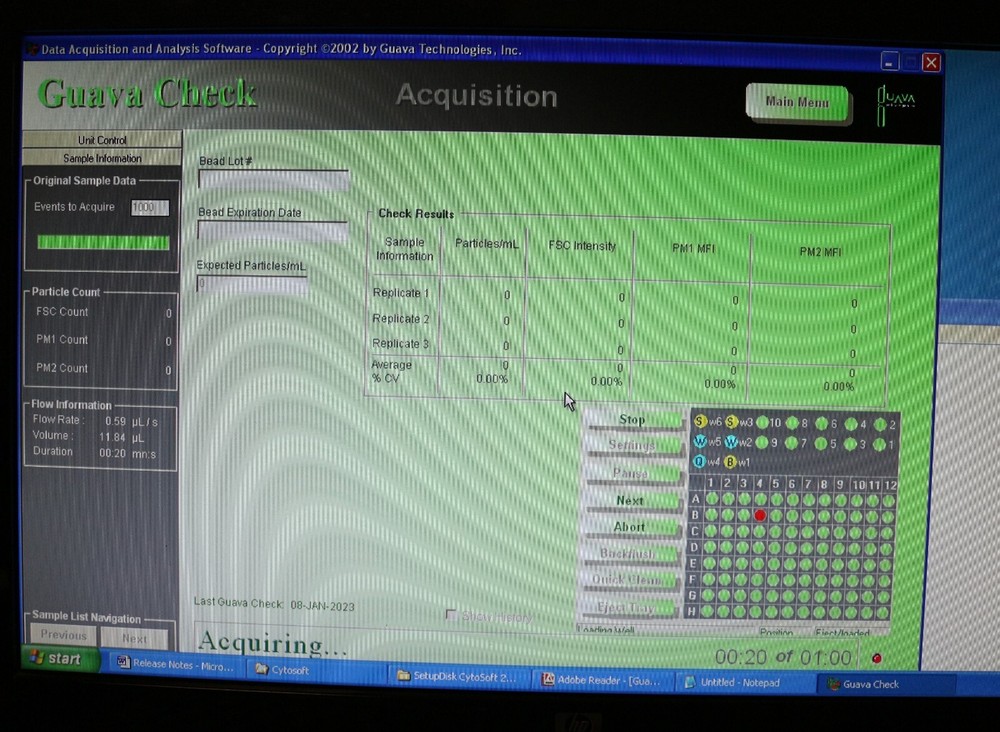Click the red active well B4

coord(760,515)
